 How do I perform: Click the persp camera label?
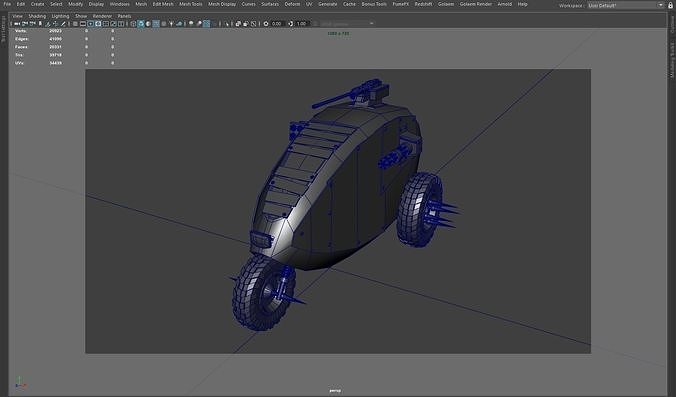point(335,391)
